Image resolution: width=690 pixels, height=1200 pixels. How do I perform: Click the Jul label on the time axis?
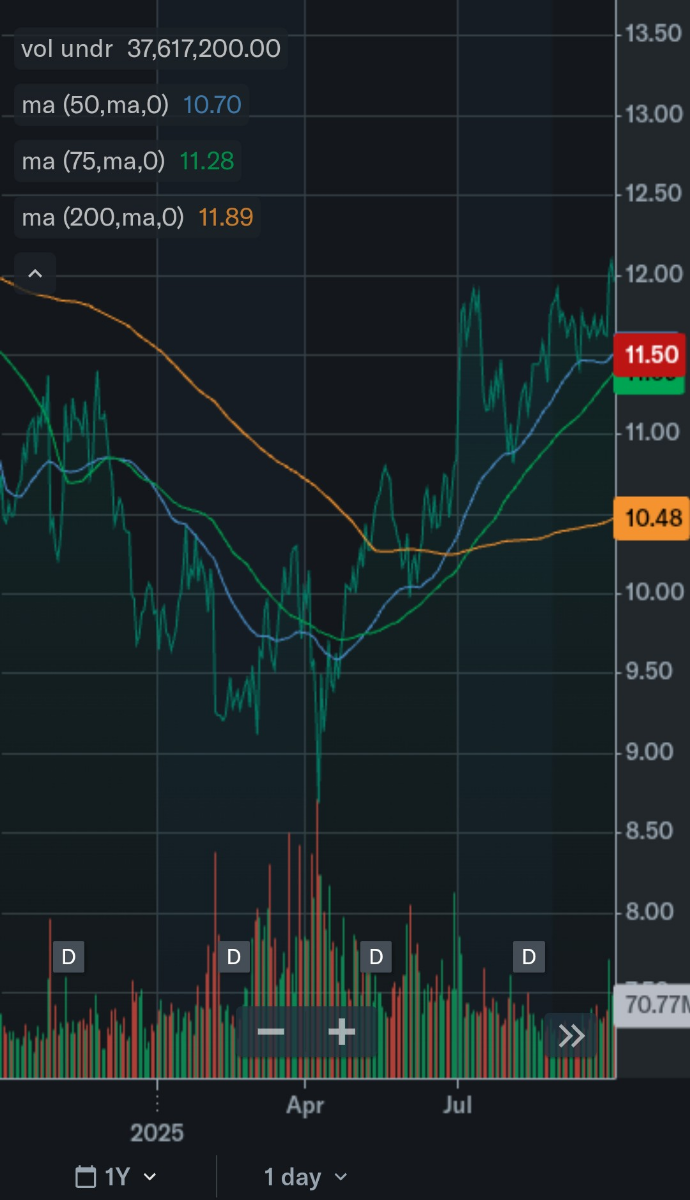click(x=458, y=1106)
